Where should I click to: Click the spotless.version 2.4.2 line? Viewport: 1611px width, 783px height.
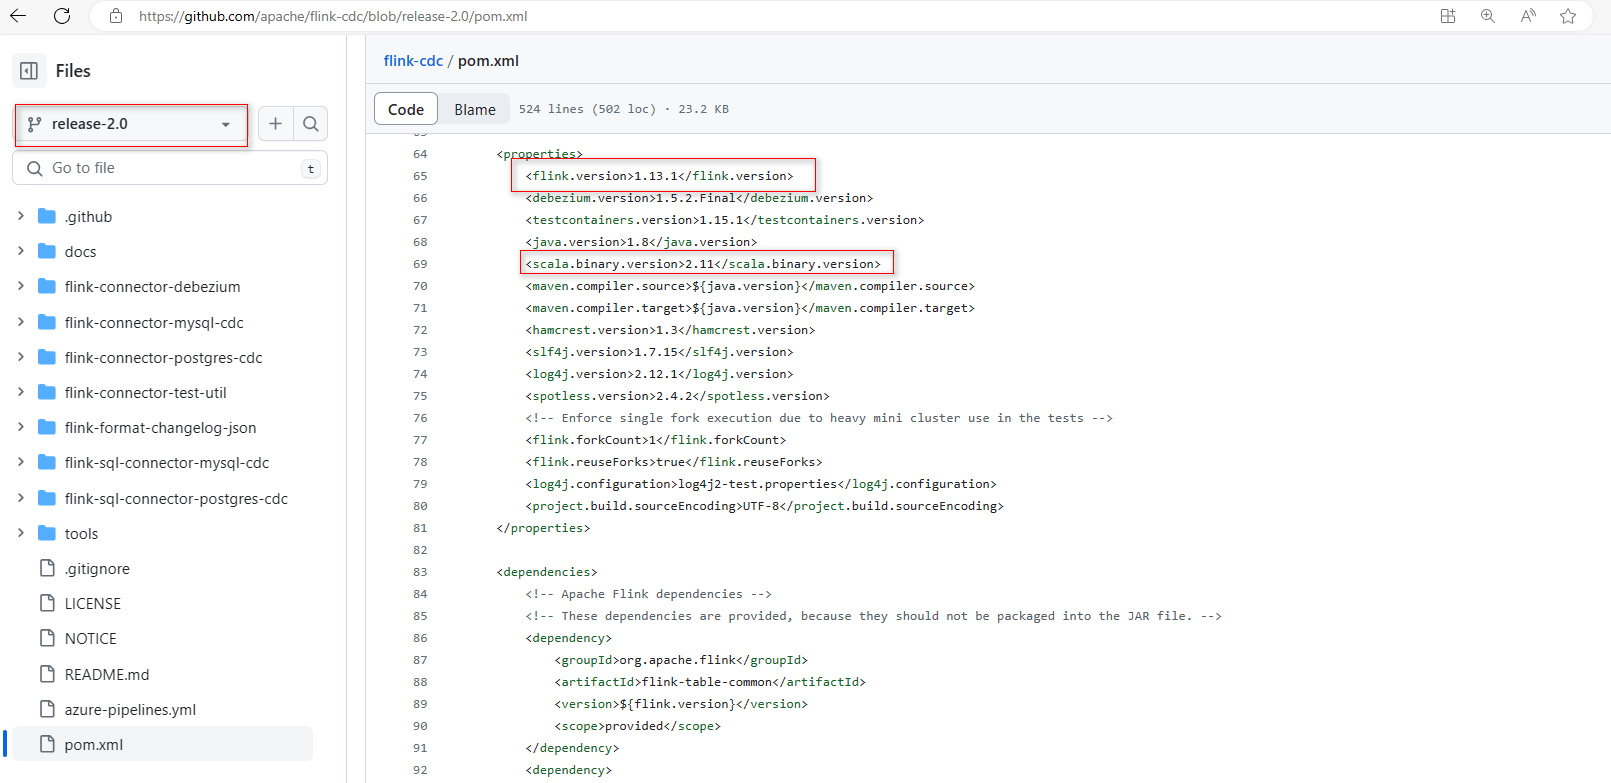click(677, 396)
